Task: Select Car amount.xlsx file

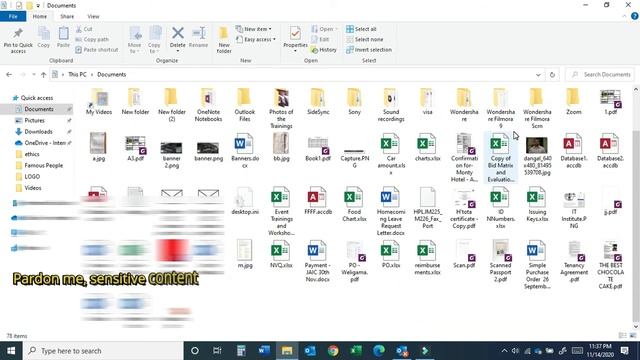Action: tap(391, 154)
